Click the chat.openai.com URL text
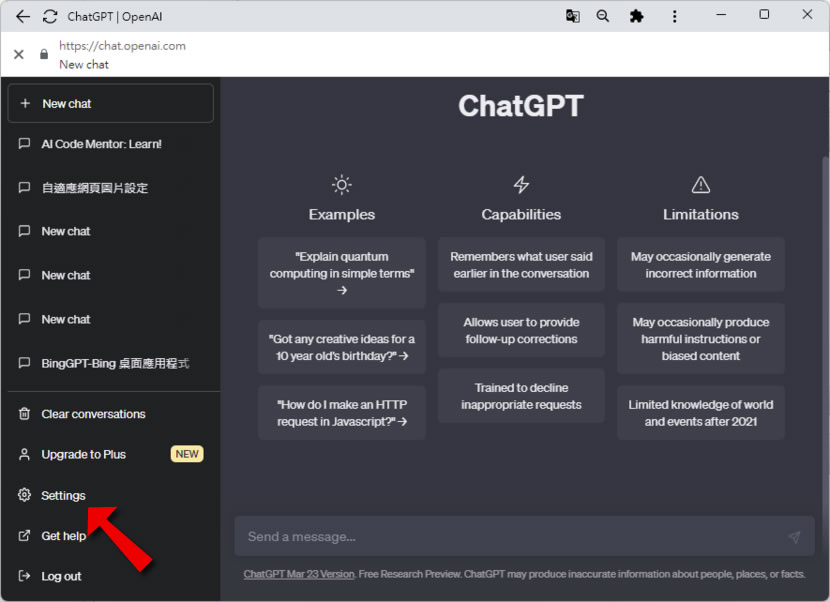The width and height of the screenshot is (830, 602). 122,46
